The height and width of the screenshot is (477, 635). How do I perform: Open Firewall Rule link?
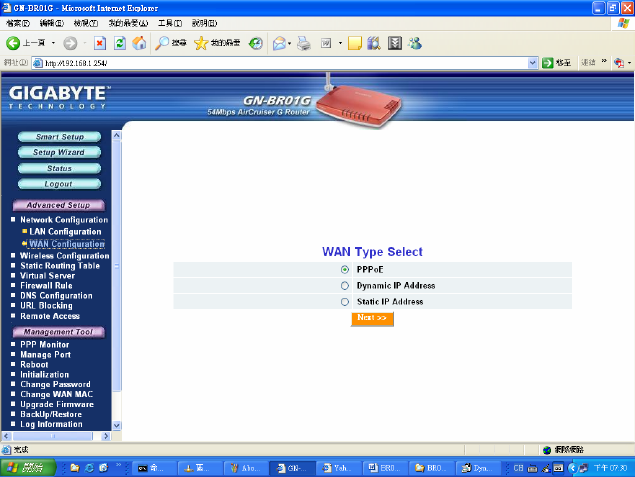[46, 285]
